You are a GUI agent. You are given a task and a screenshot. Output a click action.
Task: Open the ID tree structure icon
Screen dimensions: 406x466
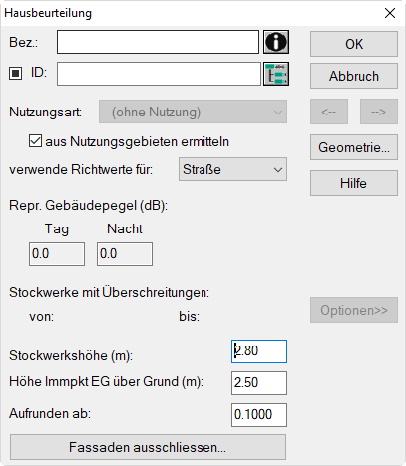[276, 74]
